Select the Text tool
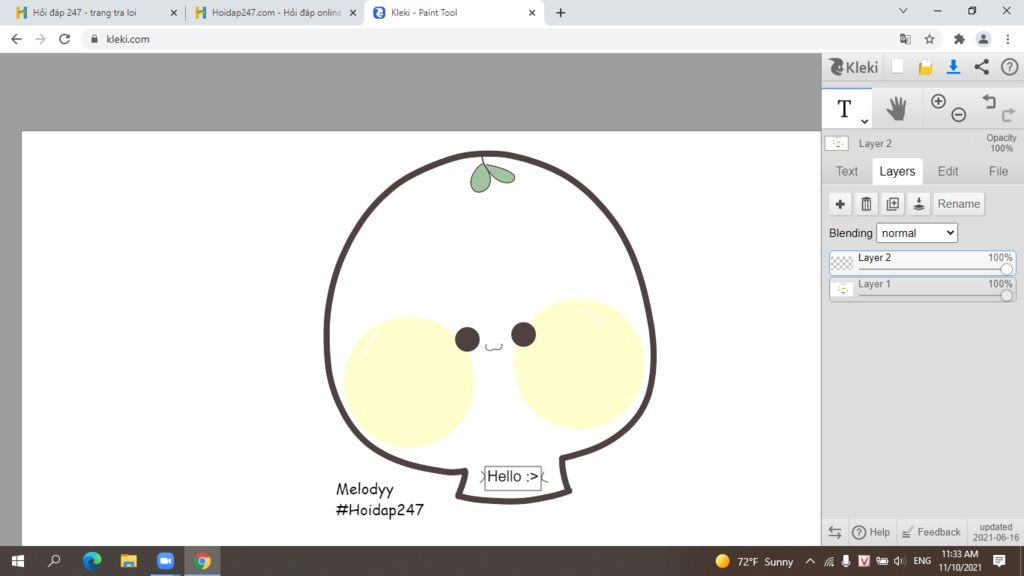The width and height of the screenshot is (1024, 576). coord(844,108)
